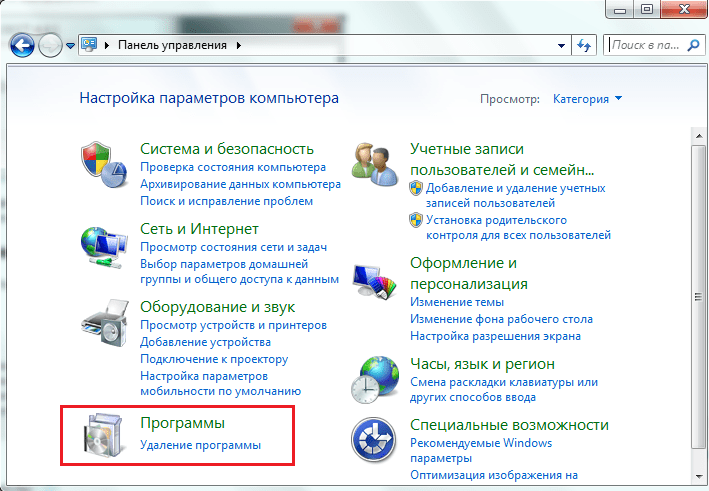The height and width of the screenshot is (491, 709).
Task: Click Оптимизация изображения на link
Action: pos(494,475)
